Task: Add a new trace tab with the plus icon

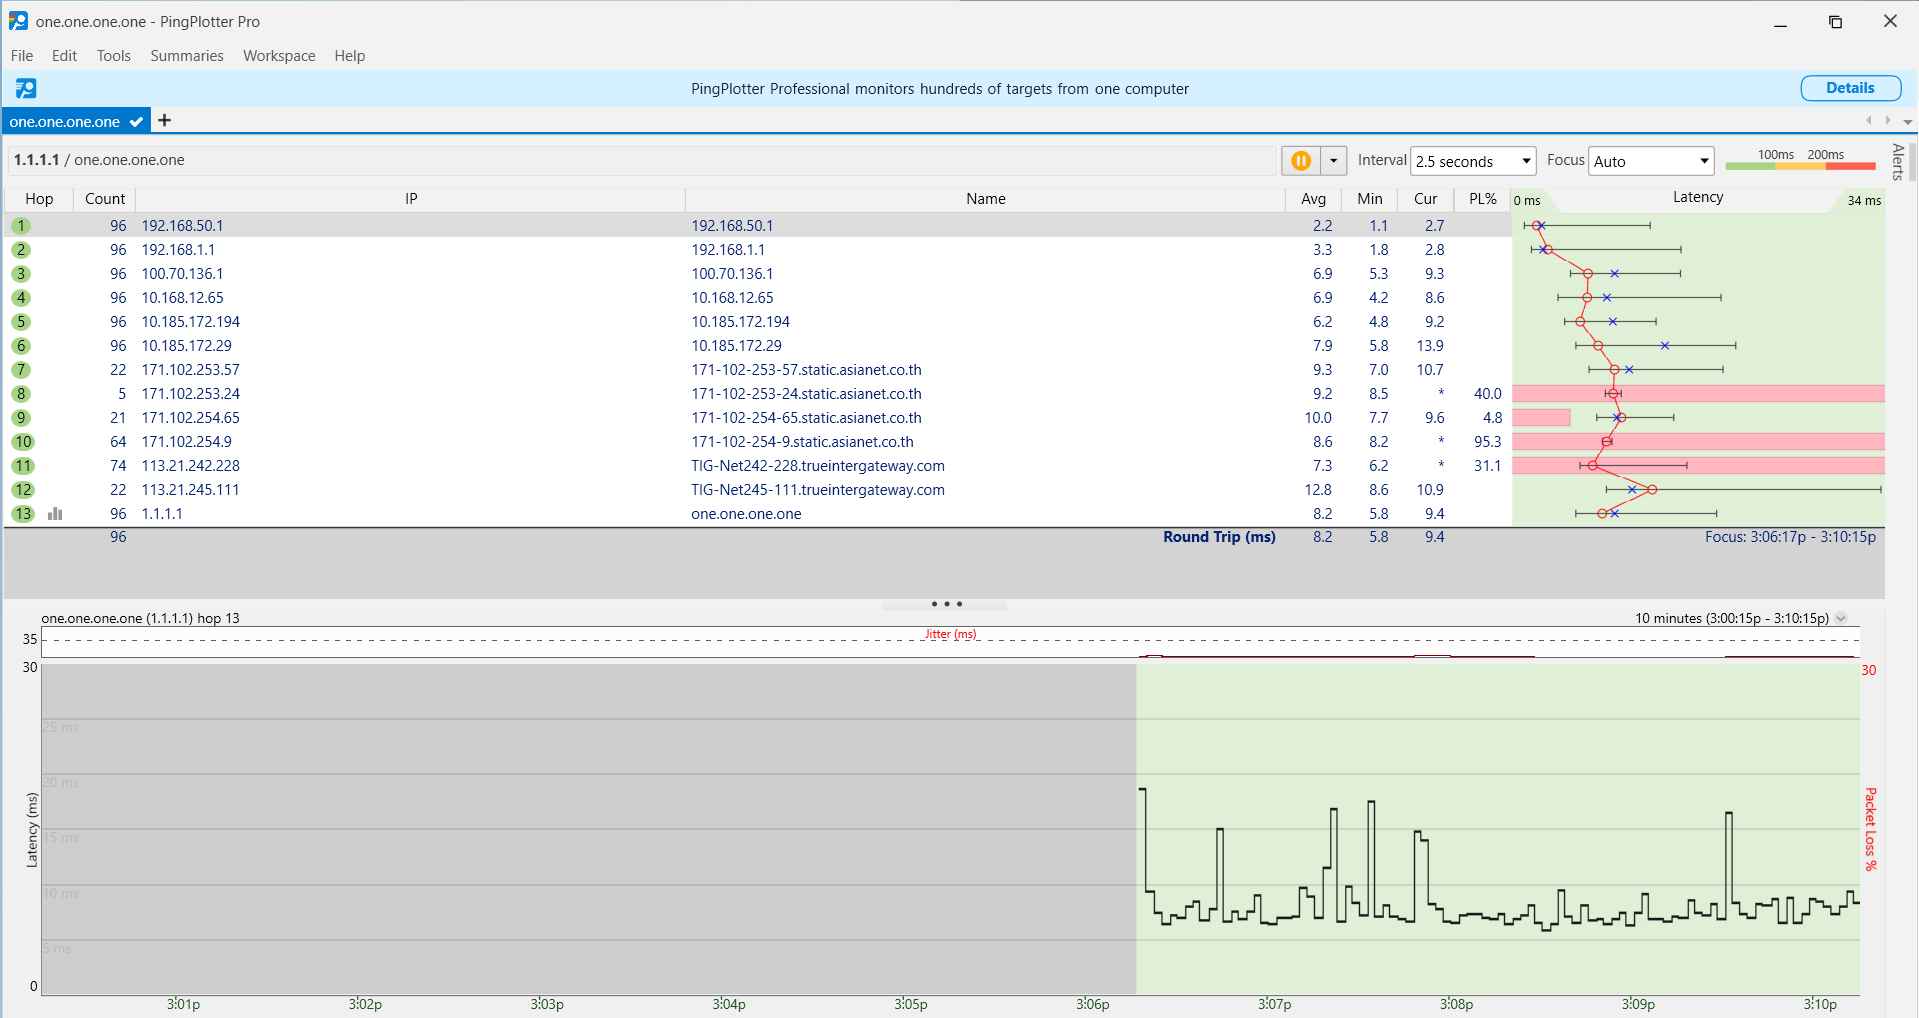Action: 165,121
